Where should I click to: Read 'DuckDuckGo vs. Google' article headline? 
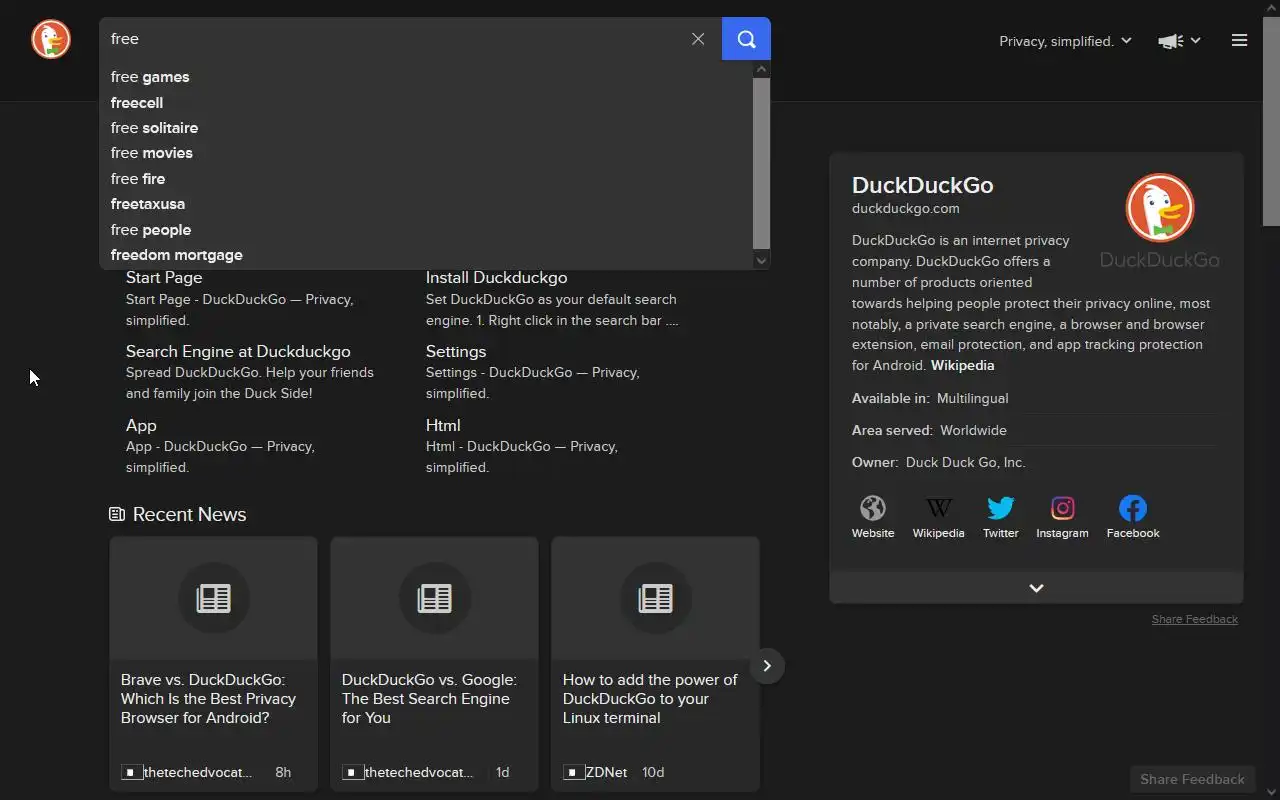click(x=429, y=699)
